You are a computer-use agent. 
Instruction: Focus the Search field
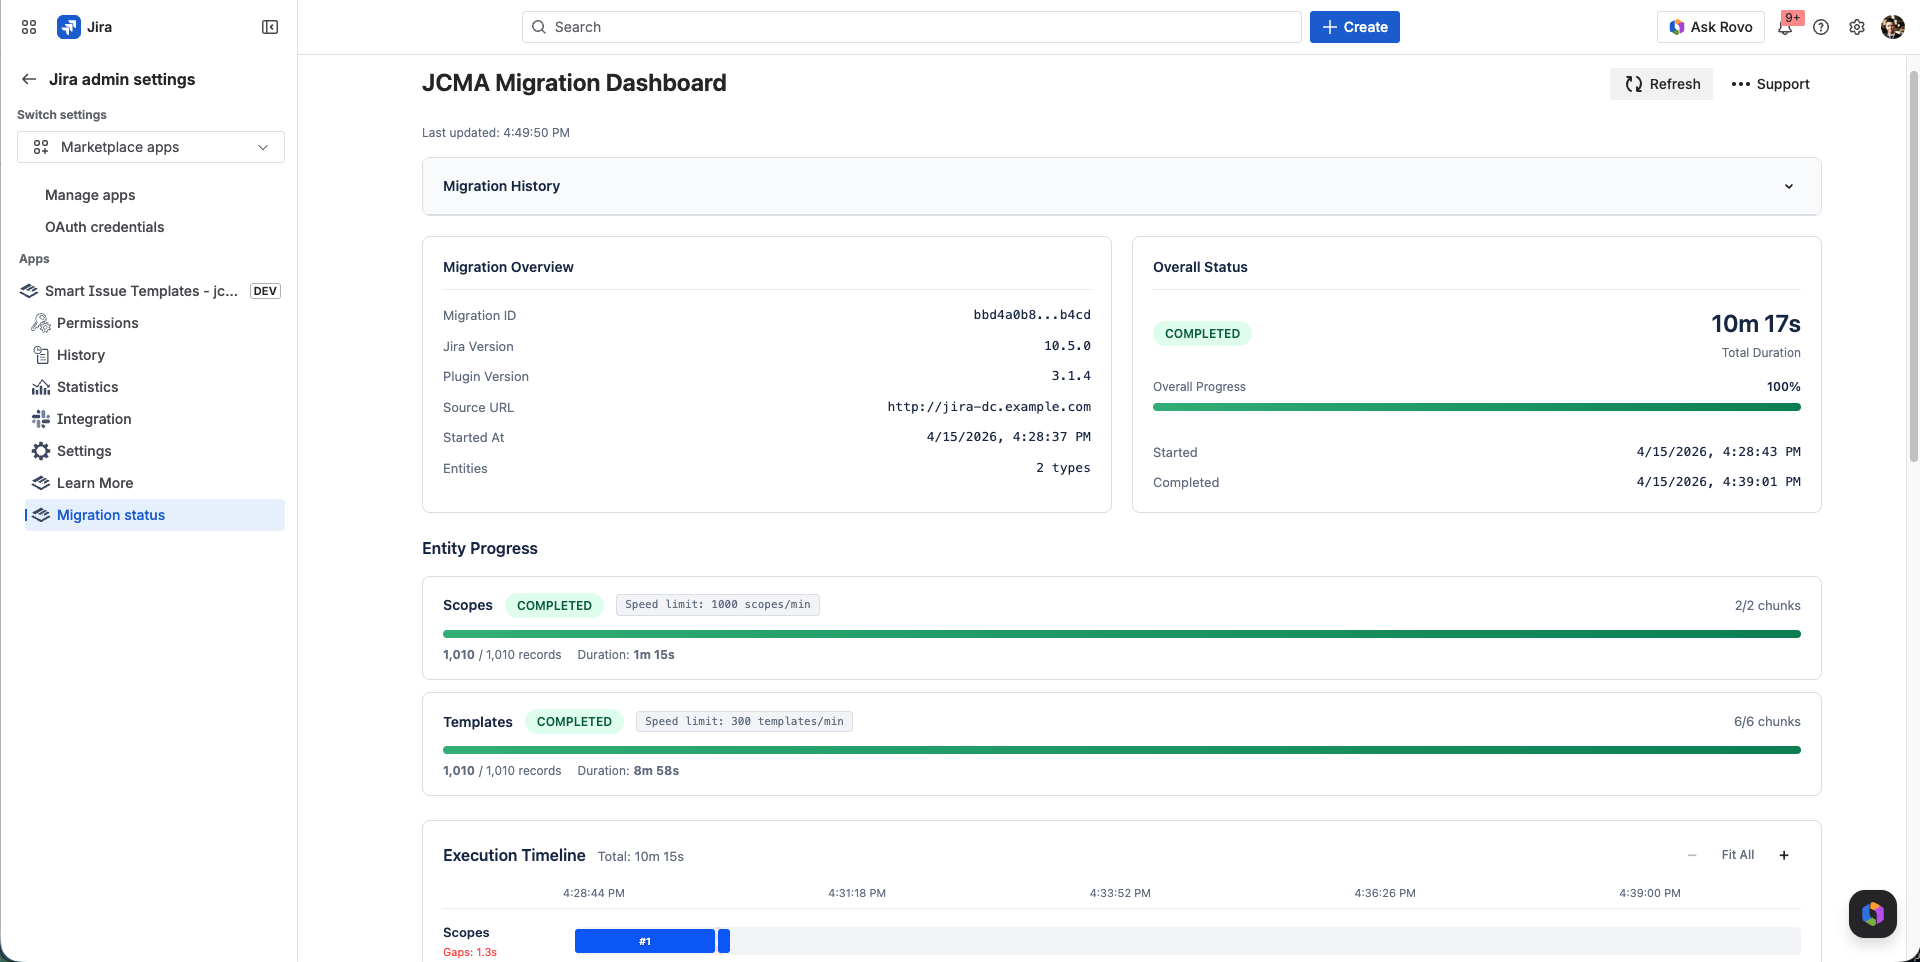pos(912,27)
